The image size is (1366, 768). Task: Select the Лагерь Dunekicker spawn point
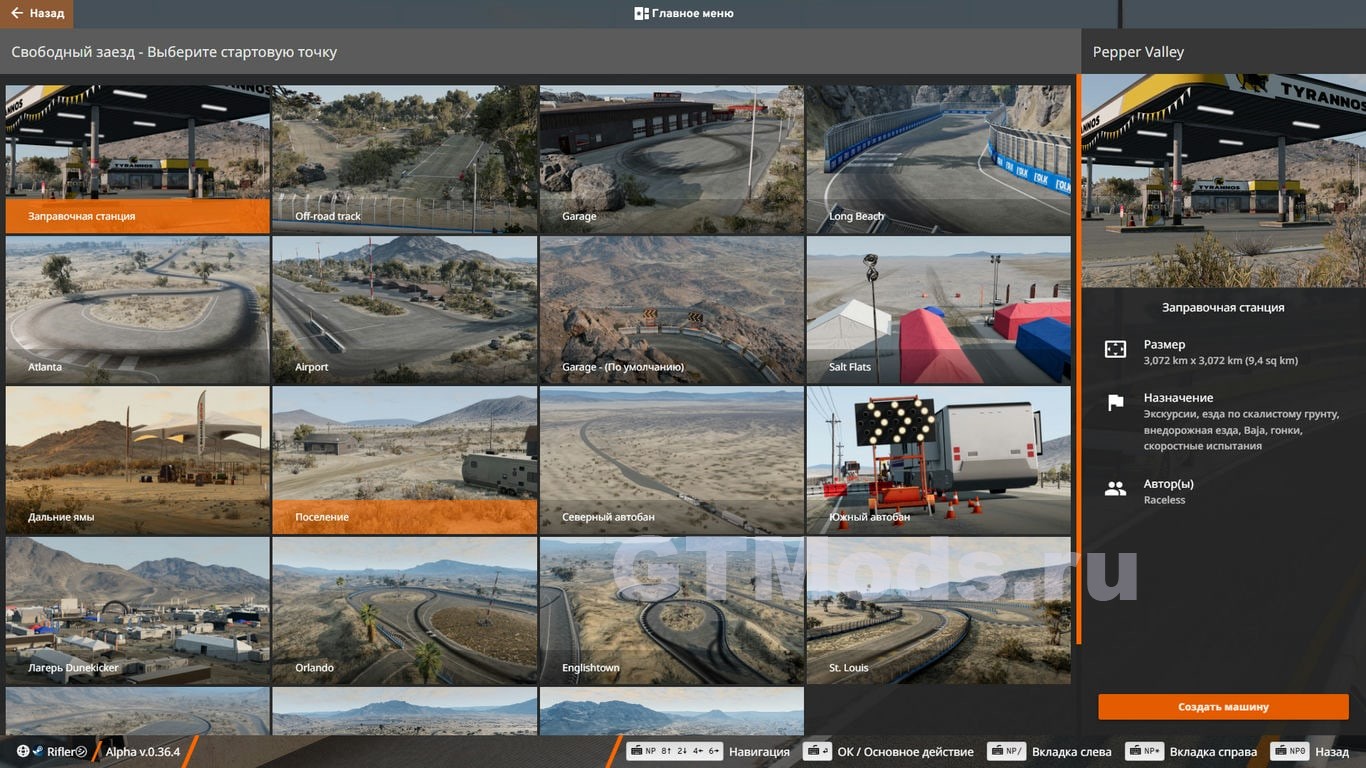pos(137,611)
